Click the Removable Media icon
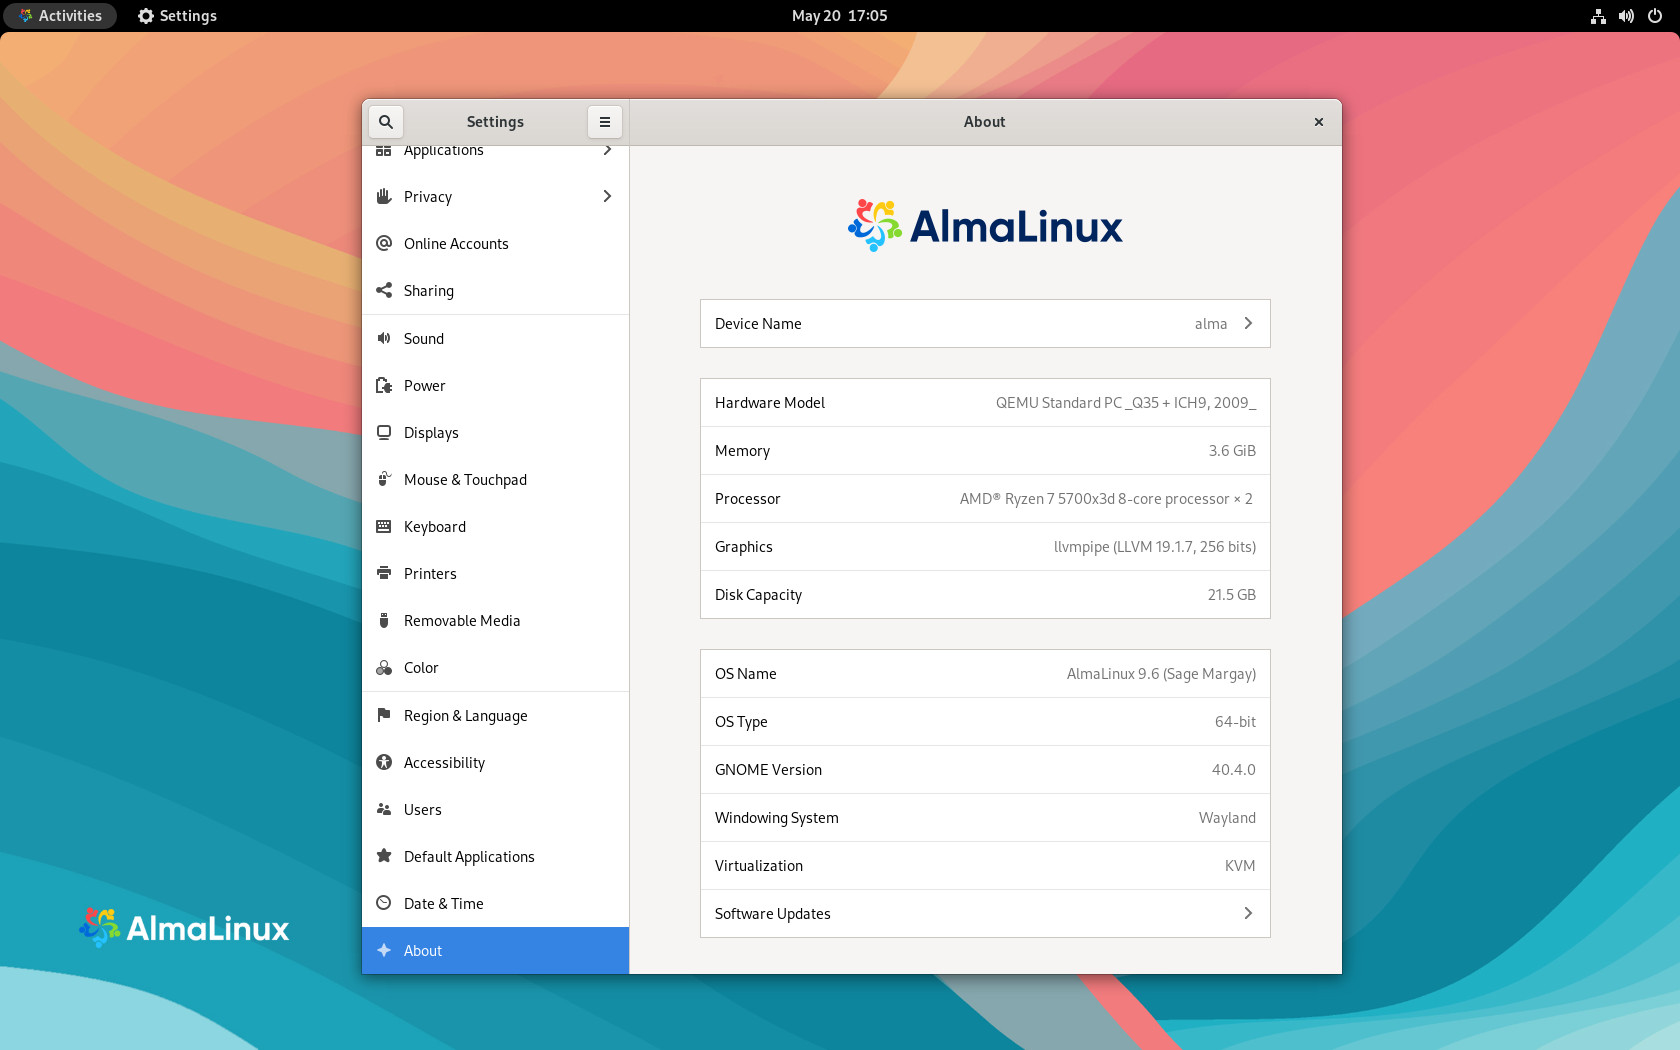The height and width of the screenshot is (1050, 1680). pos(384,620)
